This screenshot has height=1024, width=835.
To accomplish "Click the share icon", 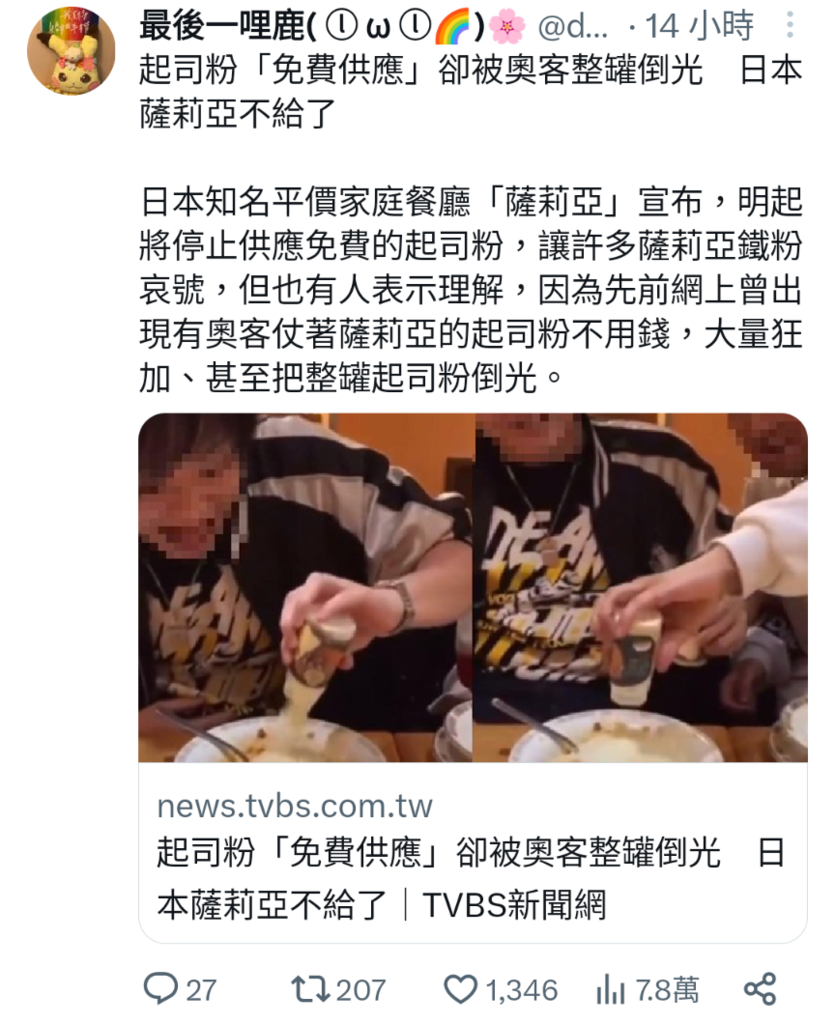I will click(x=760, y=989).
